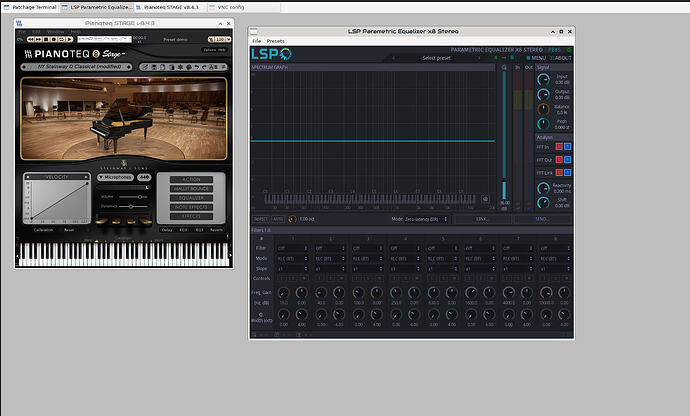Click the Reactivity knob in LSP Analysis
The height and width of the screenshot is (416, 690).
[543, 188]
